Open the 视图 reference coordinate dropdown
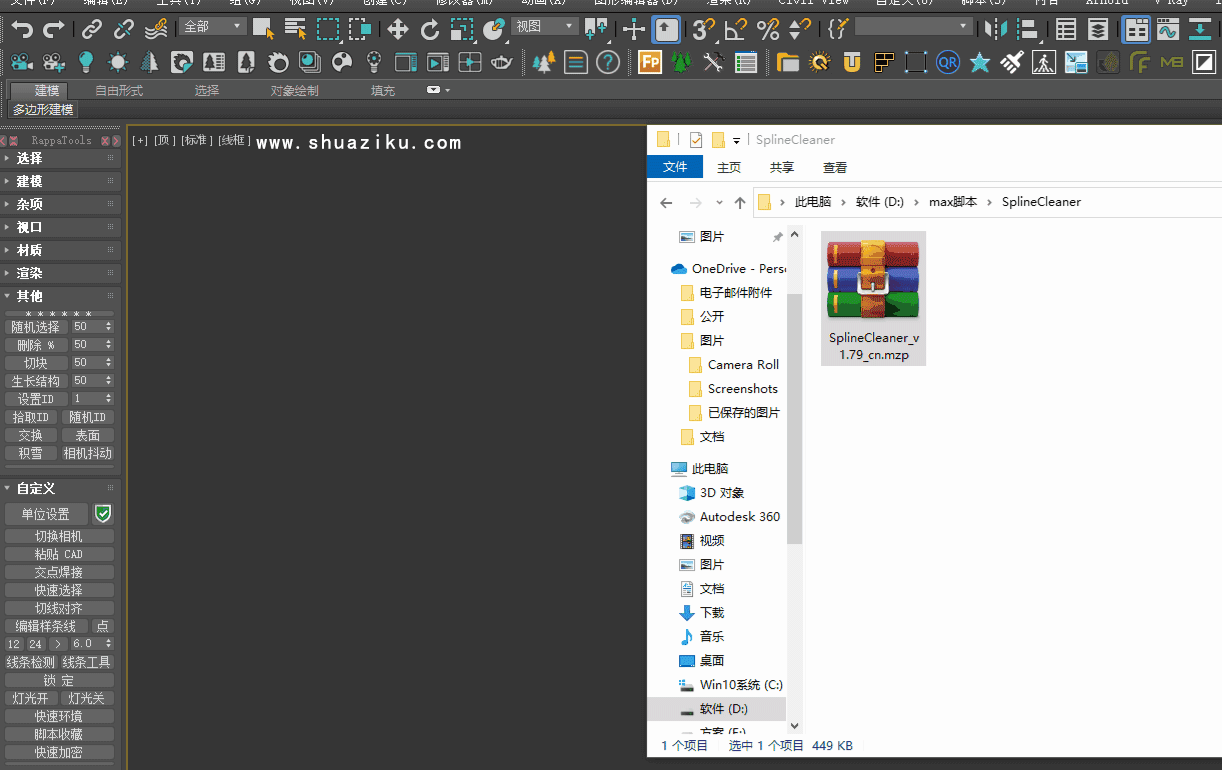The image size is (1222, 770). 544,27
